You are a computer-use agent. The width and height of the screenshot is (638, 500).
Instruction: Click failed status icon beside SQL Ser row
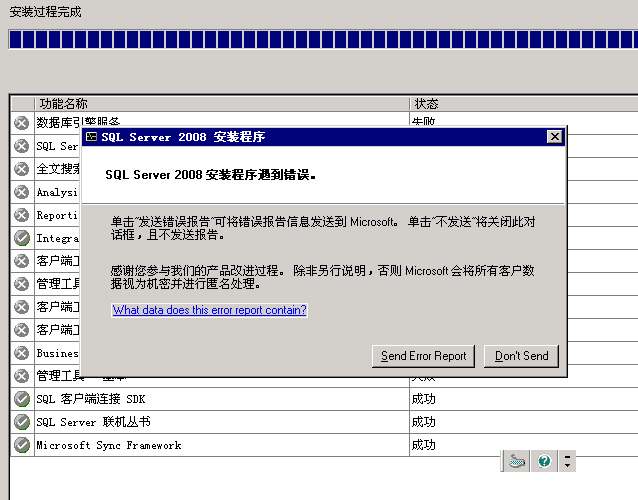pyautogui.click(x=22, y=146)
